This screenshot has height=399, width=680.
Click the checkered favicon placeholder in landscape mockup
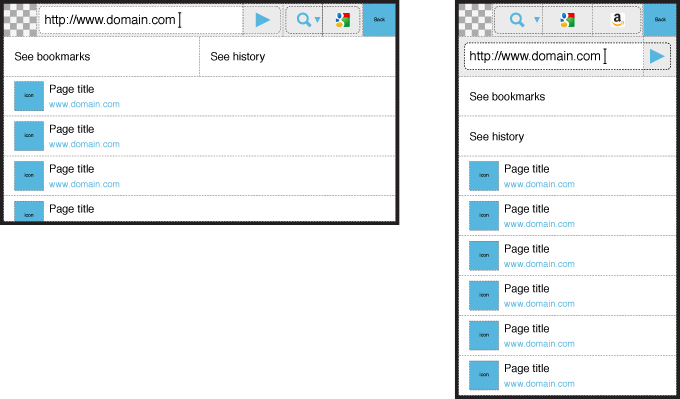(x=20, y=20)
